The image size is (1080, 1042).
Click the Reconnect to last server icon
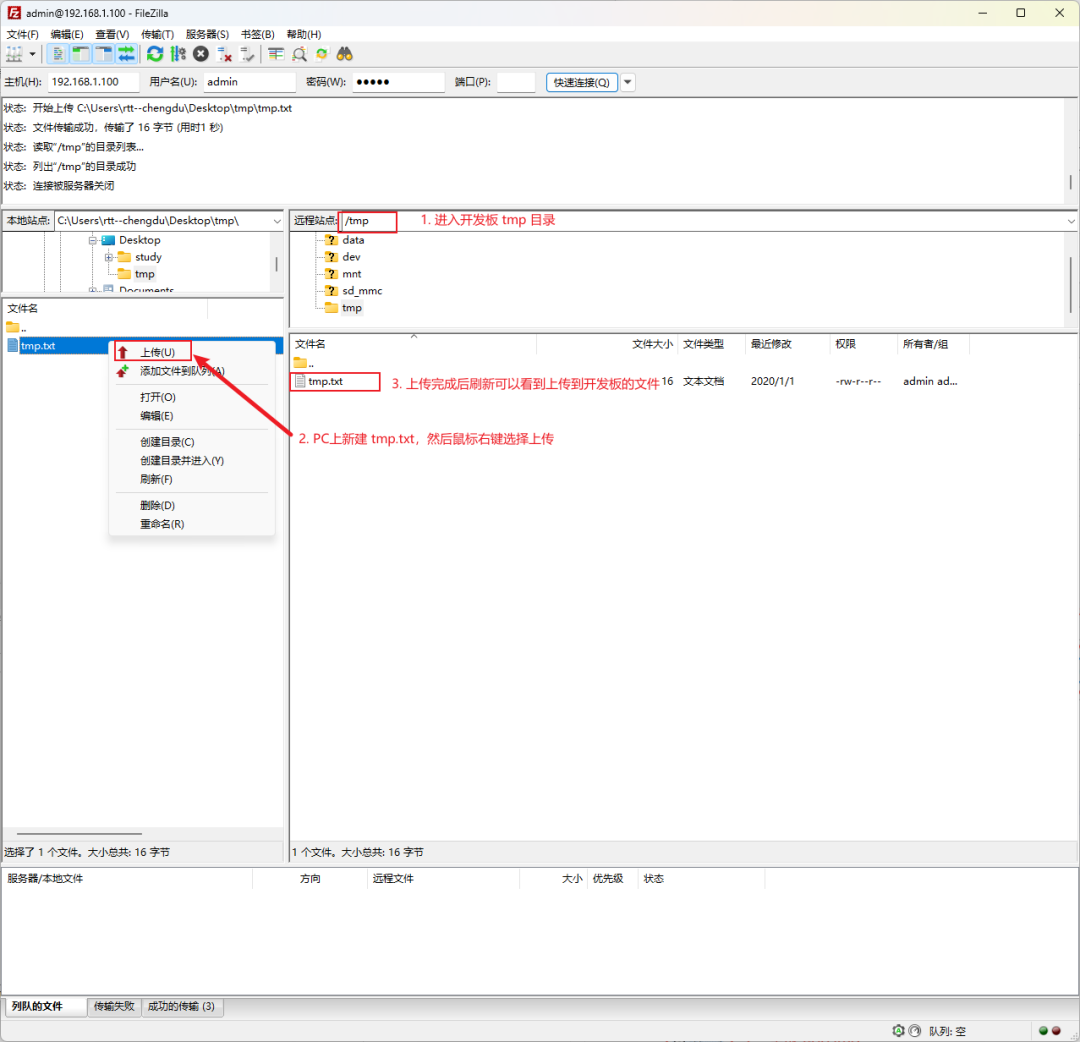point(247,54)
